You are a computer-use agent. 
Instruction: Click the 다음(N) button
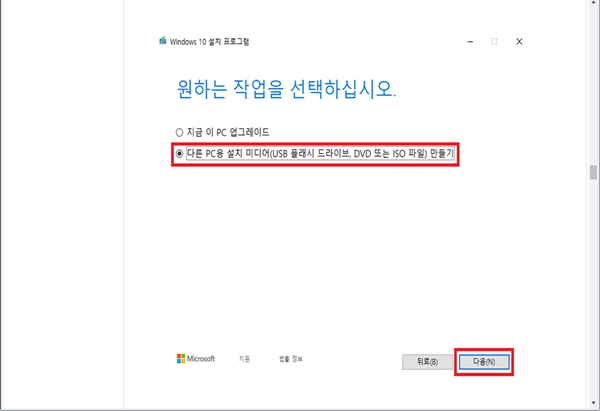[484, 362]
